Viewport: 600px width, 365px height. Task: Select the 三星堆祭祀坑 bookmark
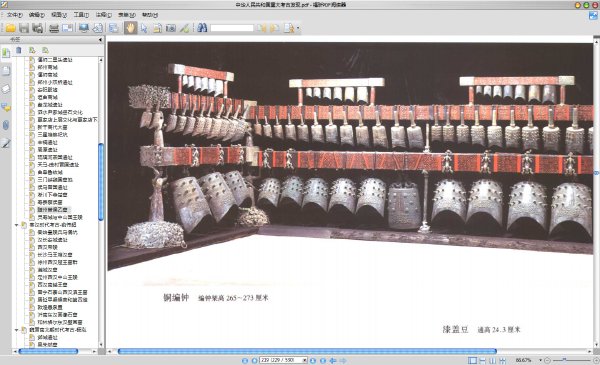pyautogui.click(x=52, y=135)
